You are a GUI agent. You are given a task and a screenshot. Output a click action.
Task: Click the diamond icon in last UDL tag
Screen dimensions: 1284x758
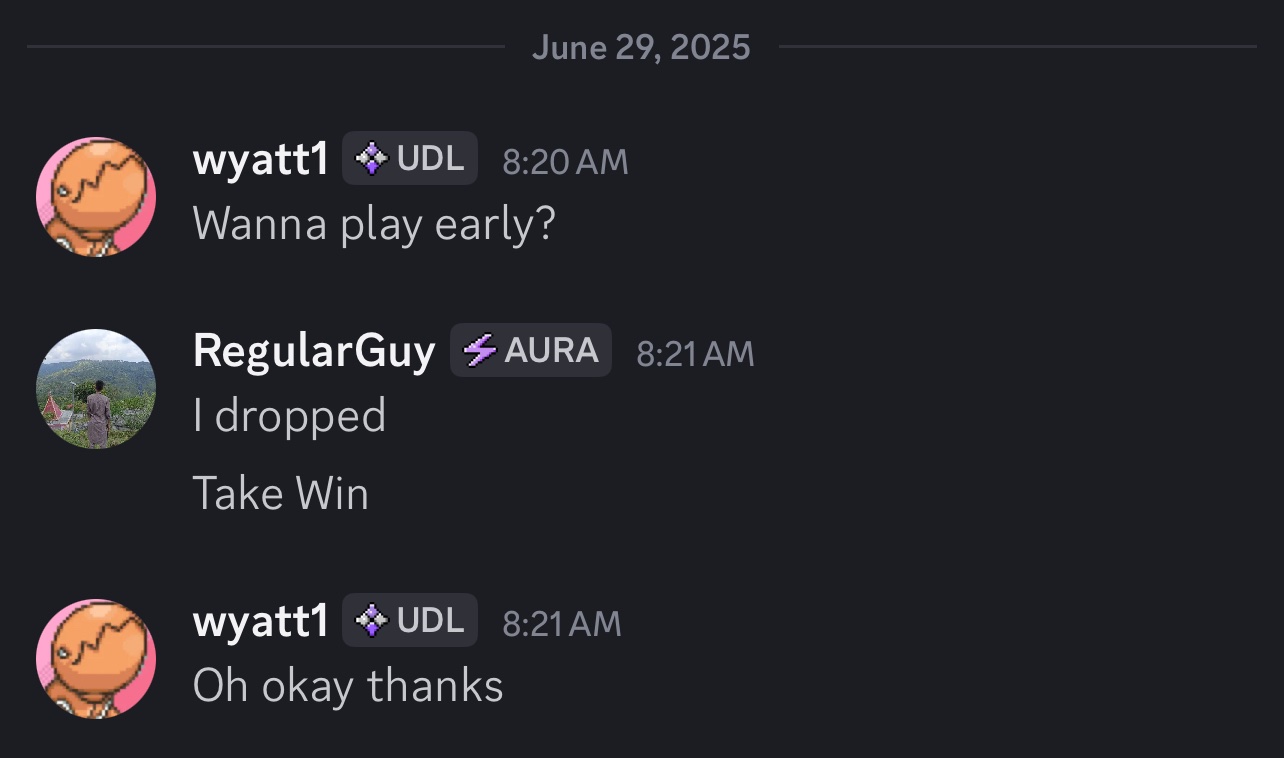point(372,621)
